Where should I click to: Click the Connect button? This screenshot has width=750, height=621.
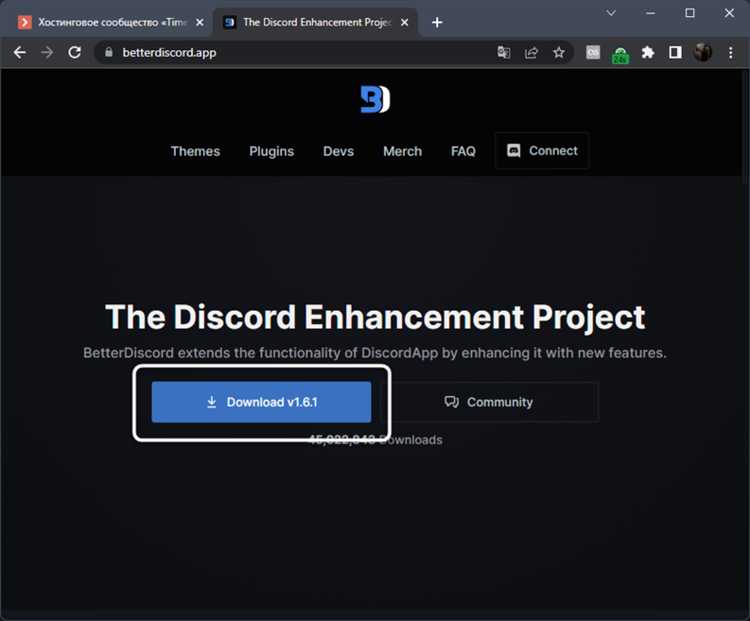pos(542,151)
